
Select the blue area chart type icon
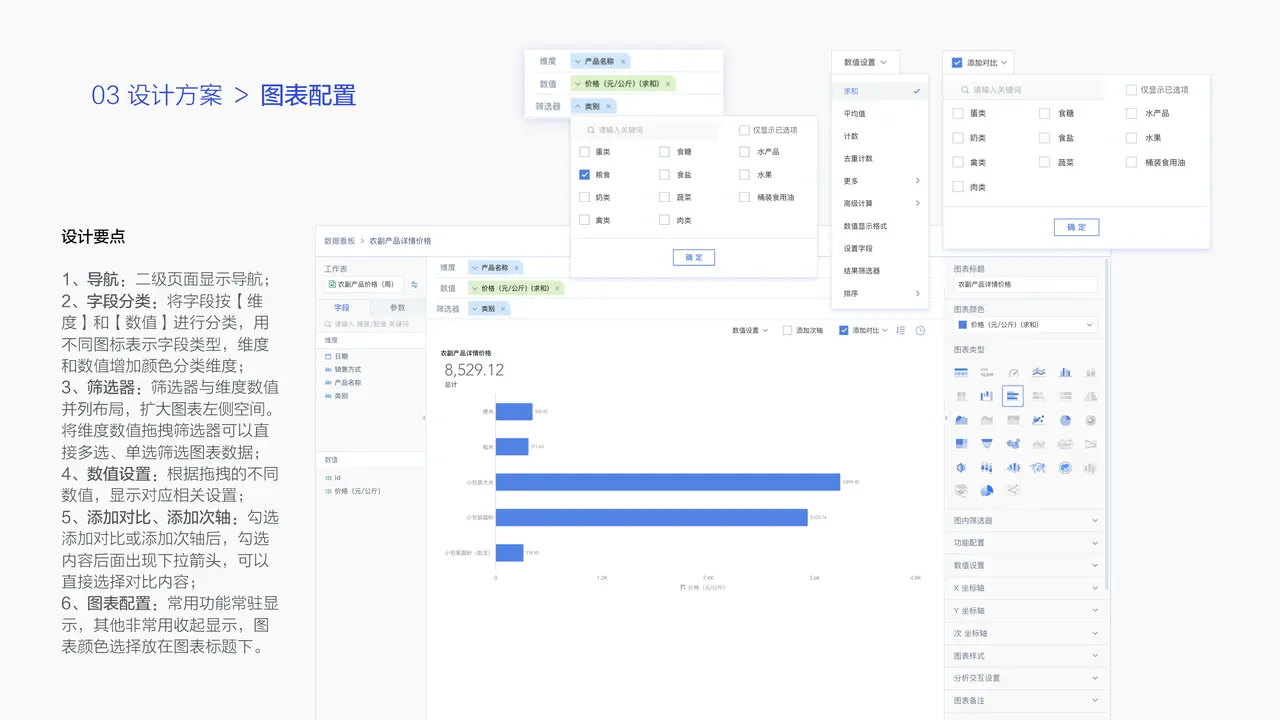coord(961,420)
